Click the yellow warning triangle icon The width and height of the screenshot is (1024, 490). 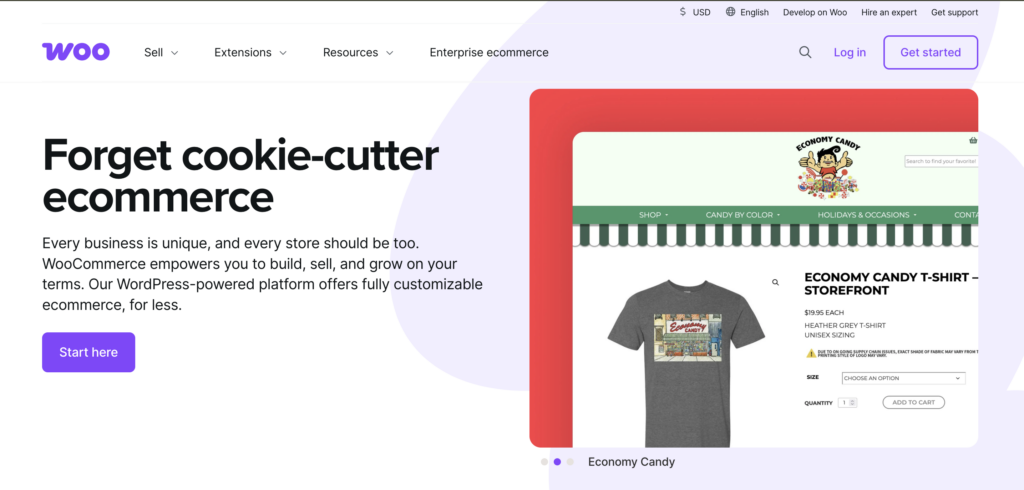click(811, 353)
